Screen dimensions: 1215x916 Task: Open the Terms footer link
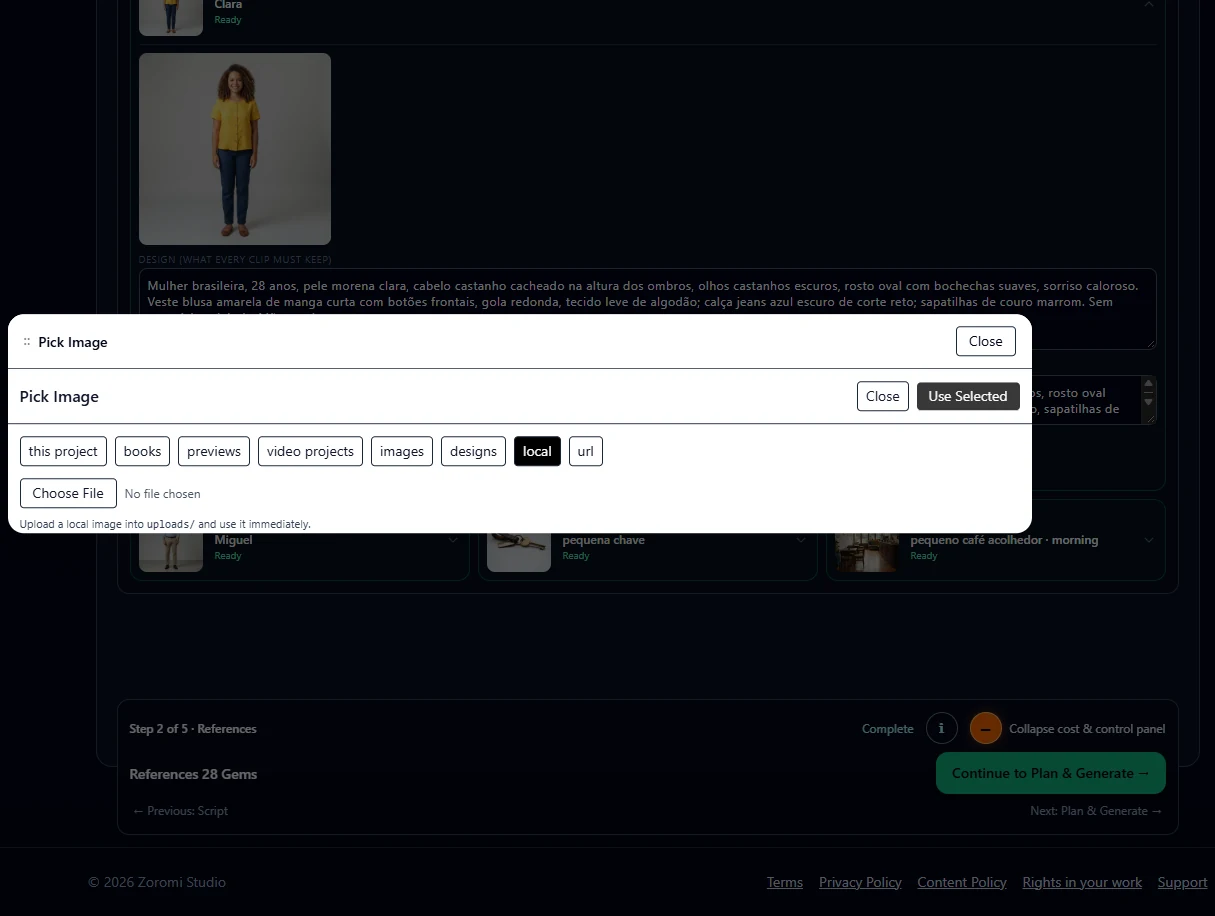point(785,882)
